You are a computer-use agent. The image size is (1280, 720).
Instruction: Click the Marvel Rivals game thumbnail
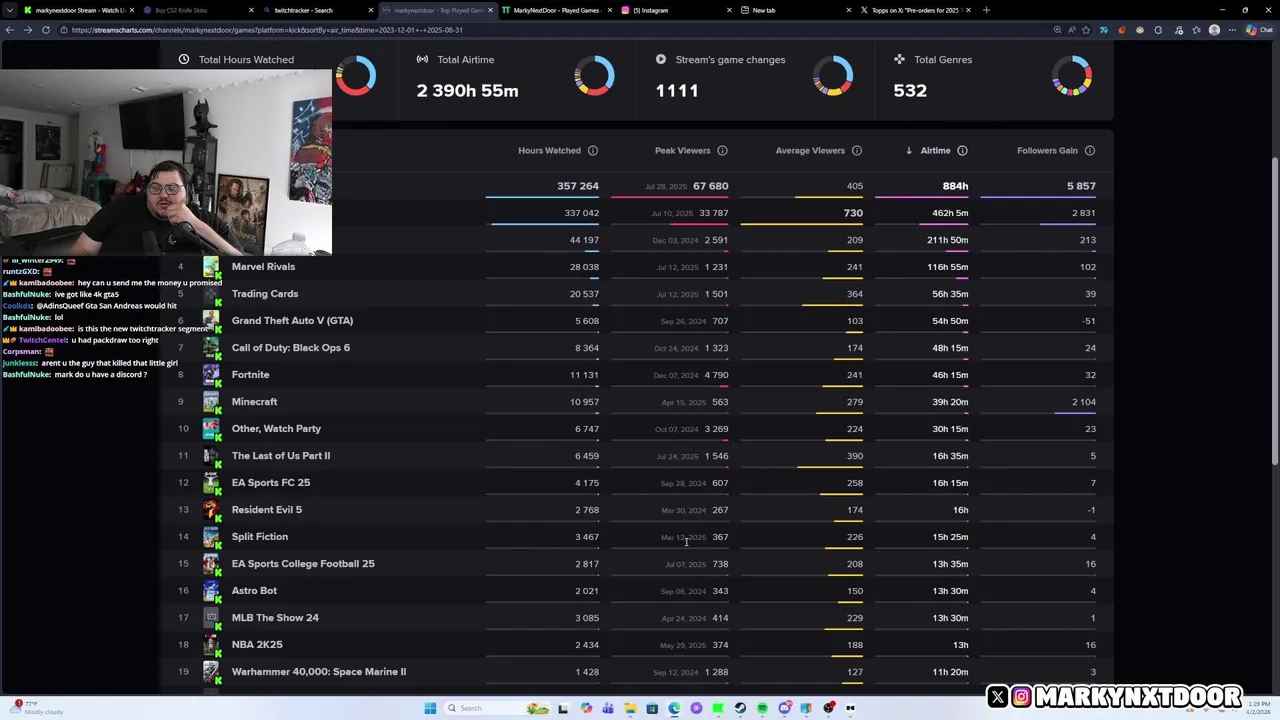[x=211, y=267]
